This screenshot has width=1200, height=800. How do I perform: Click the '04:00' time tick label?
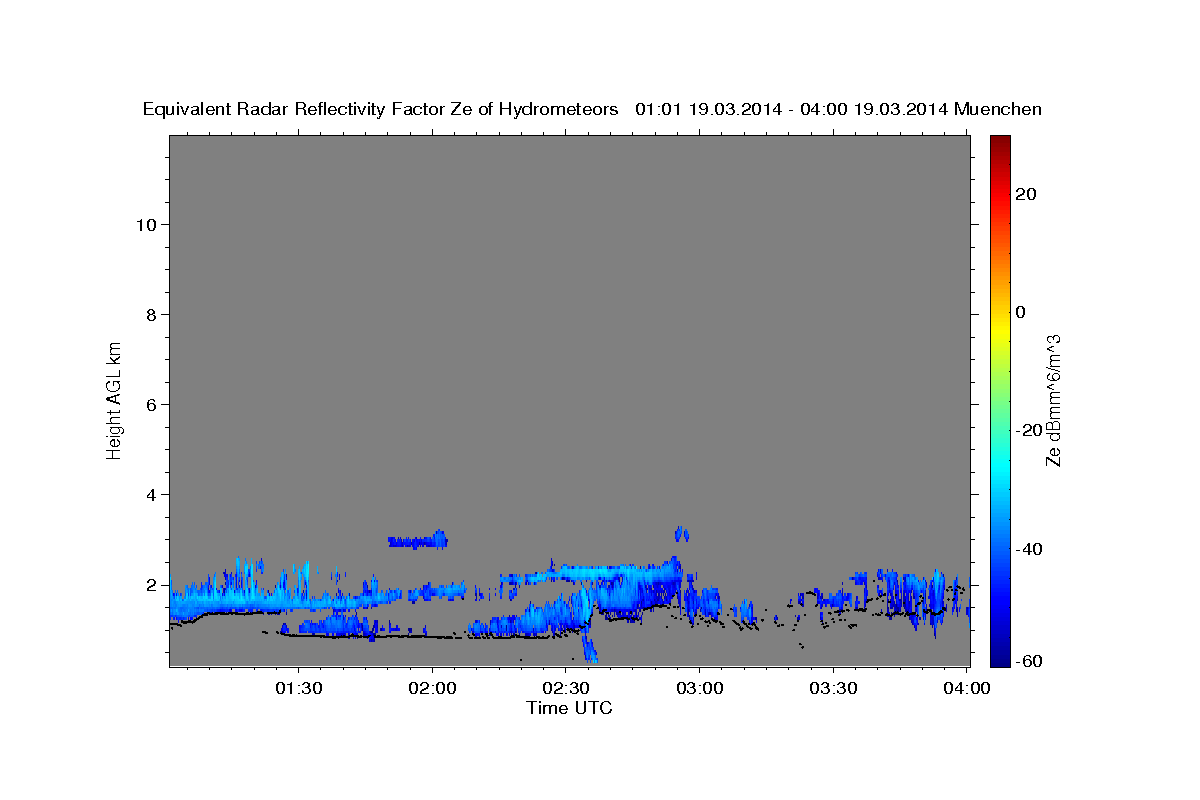point(968,688)
